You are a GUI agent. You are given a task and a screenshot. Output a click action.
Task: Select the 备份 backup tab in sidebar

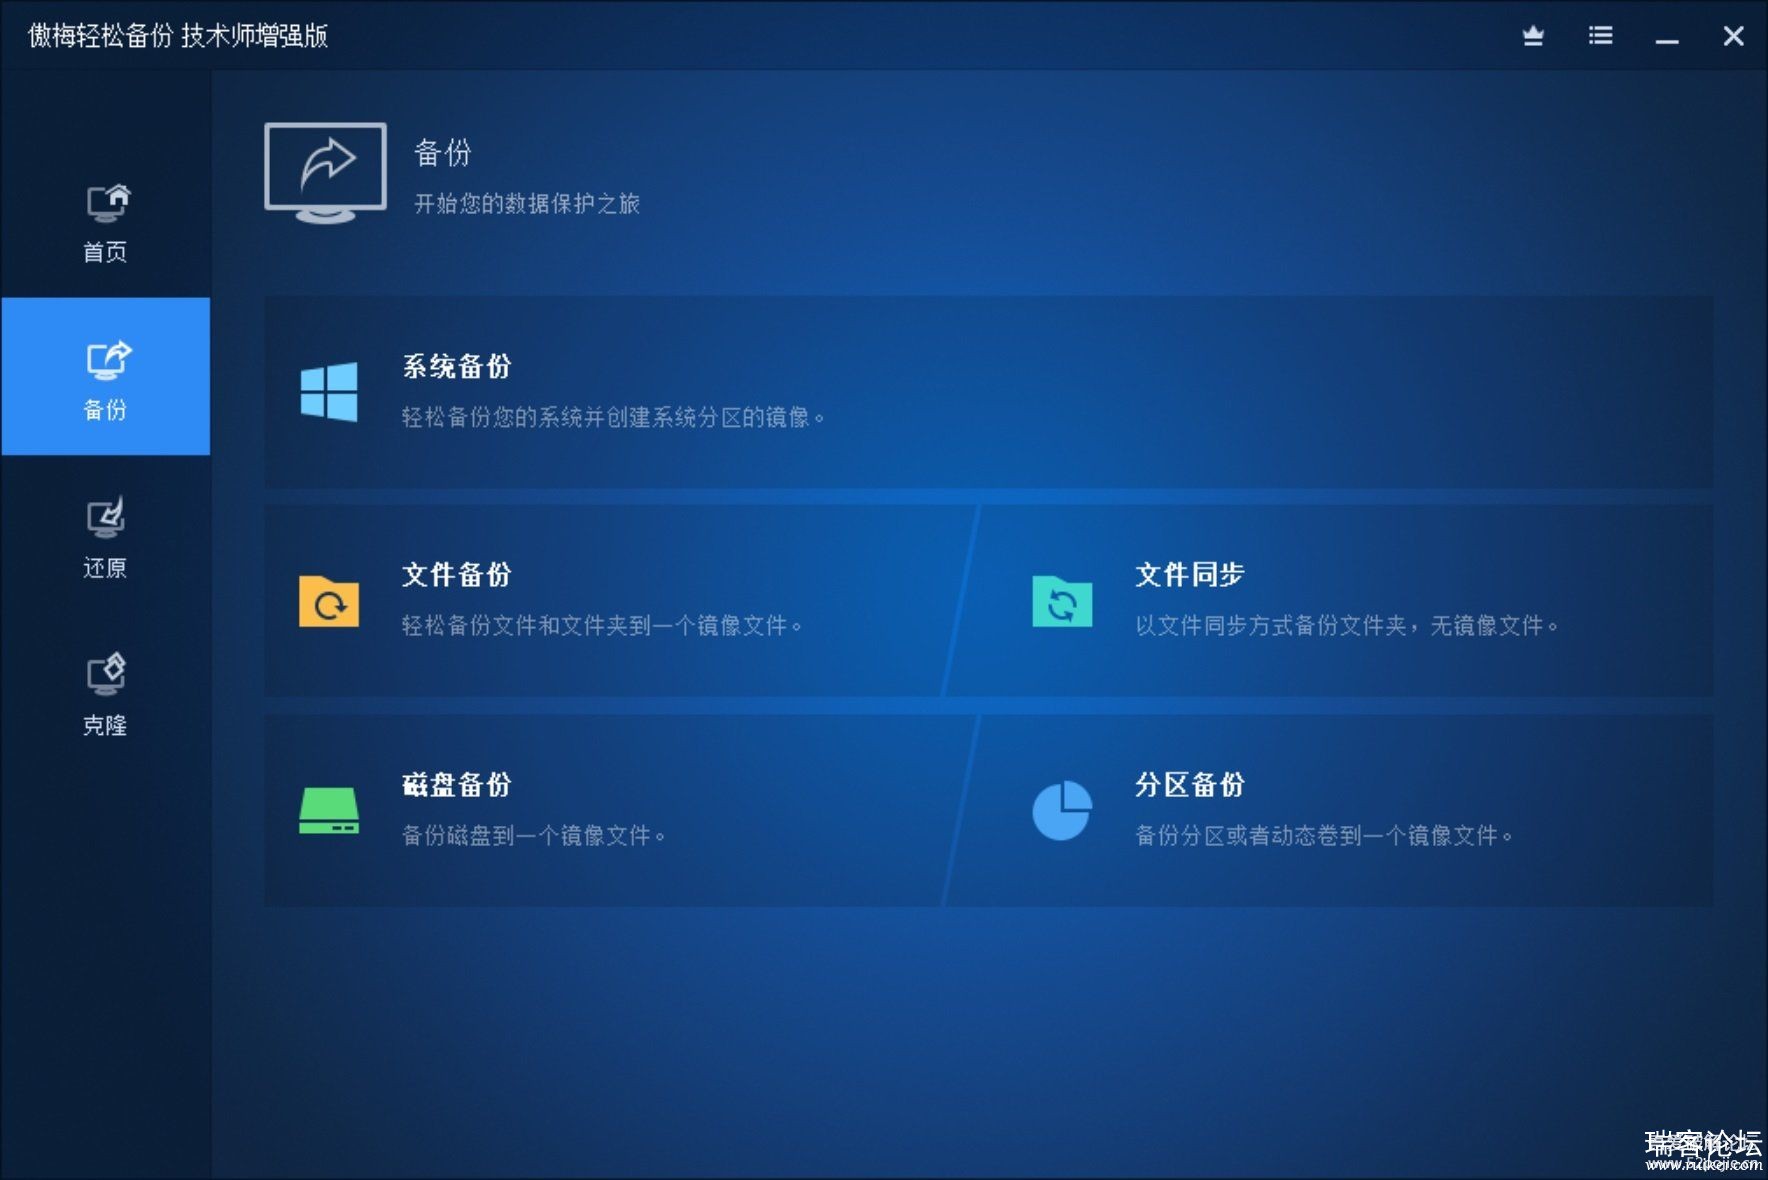pyautogui.click(x=105, y=376)
